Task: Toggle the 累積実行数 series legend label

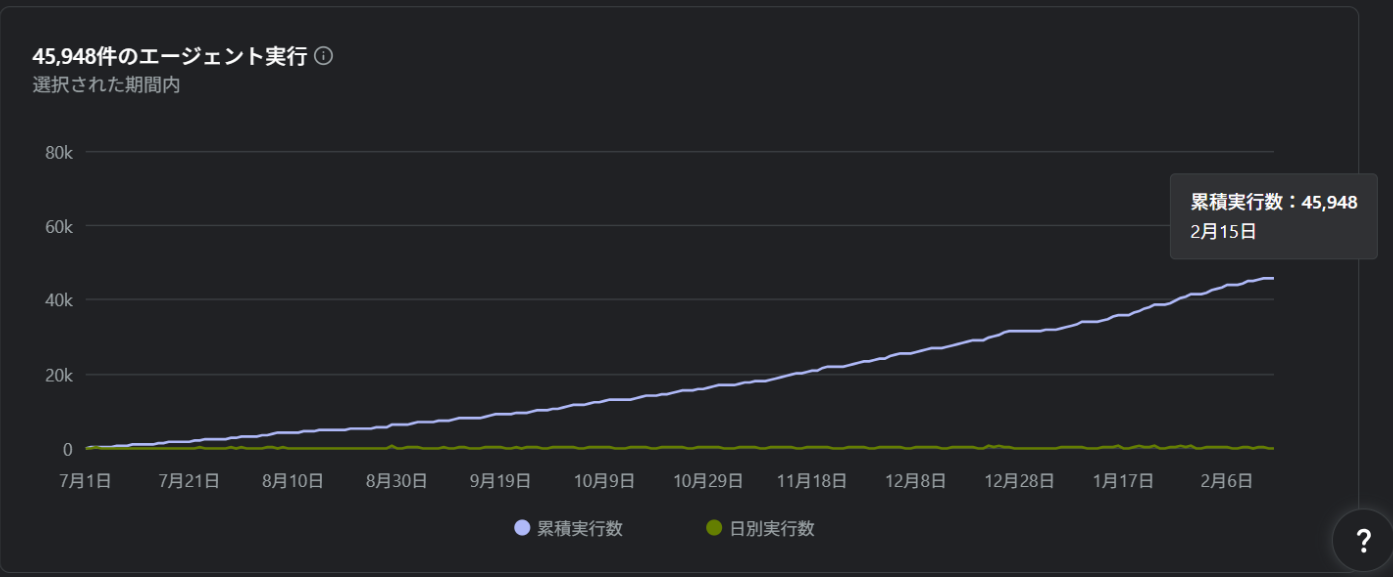Action: 580,529
